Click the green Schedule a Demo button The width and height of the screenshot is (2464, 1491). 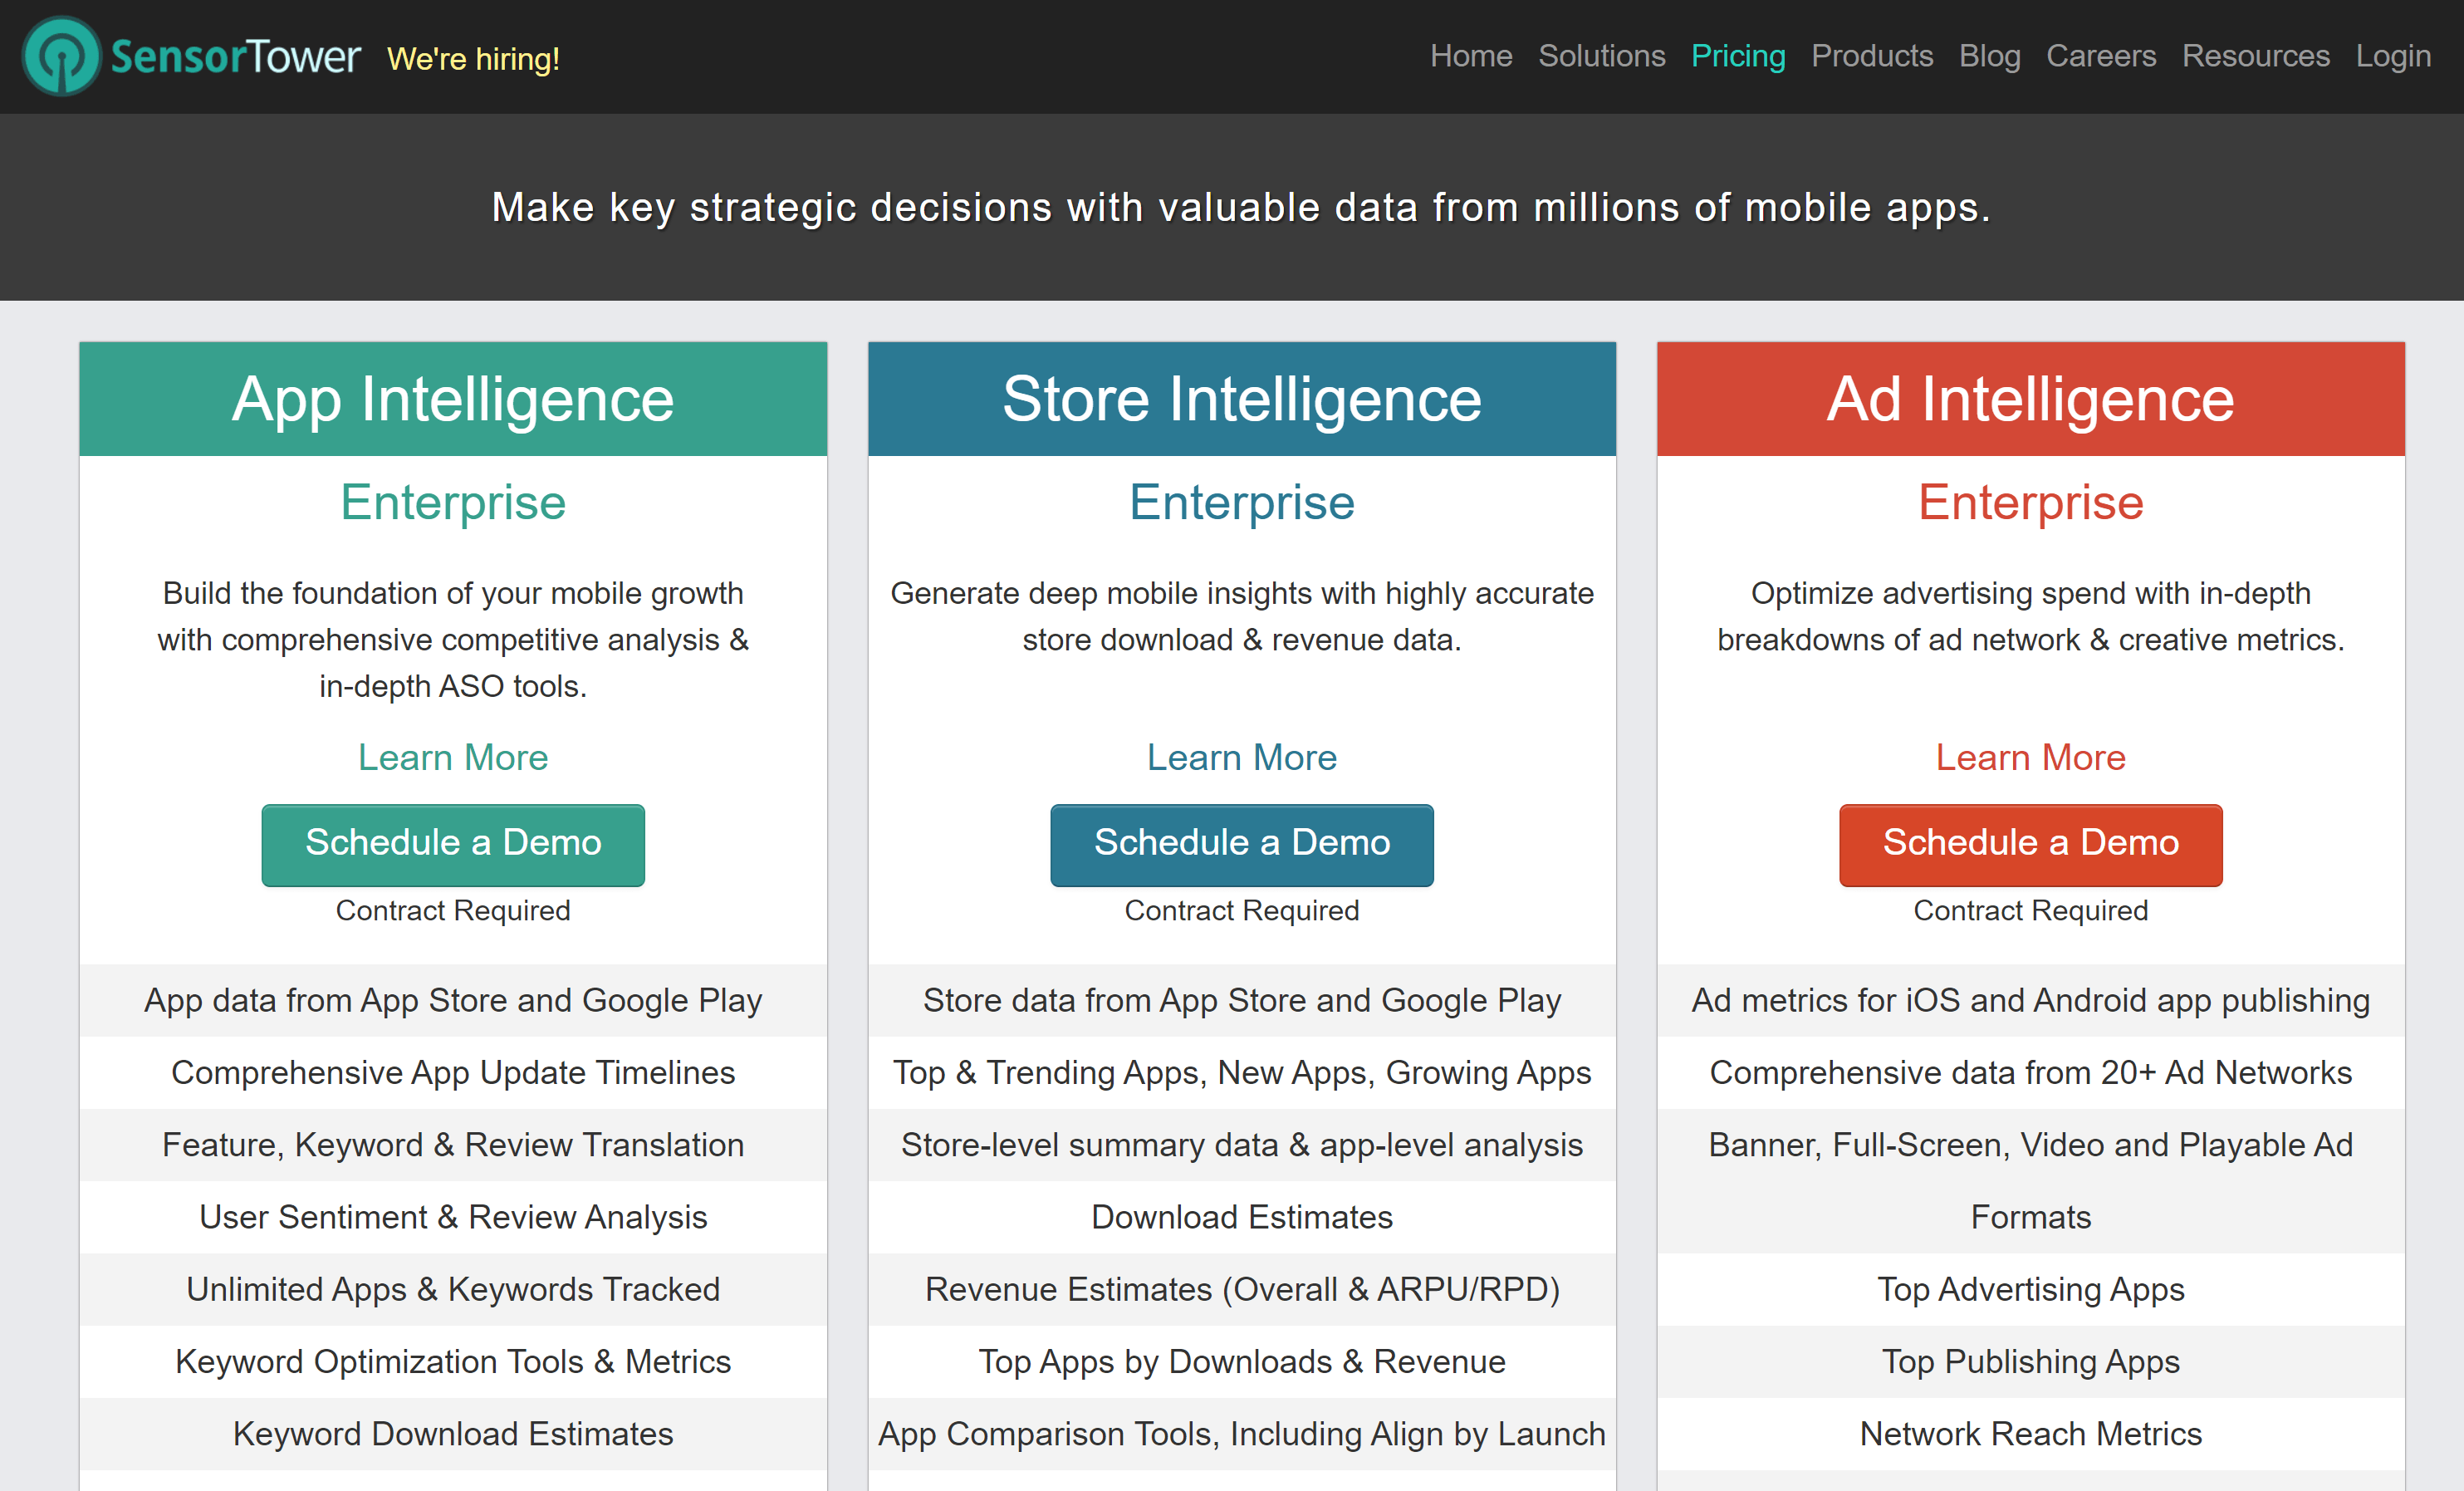click(453, 841)
